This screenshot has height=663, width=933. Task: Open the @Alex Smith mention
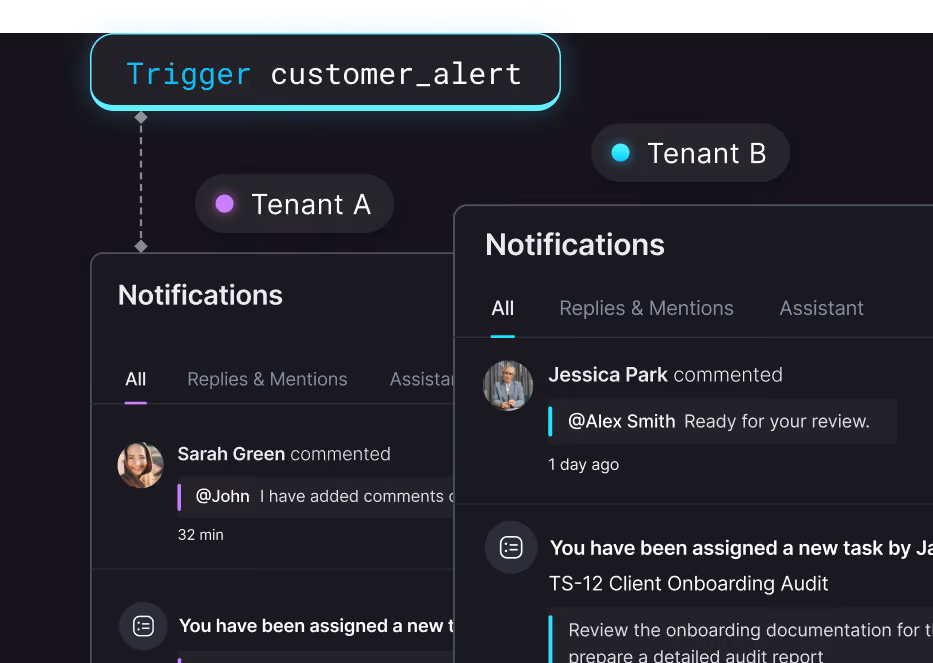click(x=622, y=421)
